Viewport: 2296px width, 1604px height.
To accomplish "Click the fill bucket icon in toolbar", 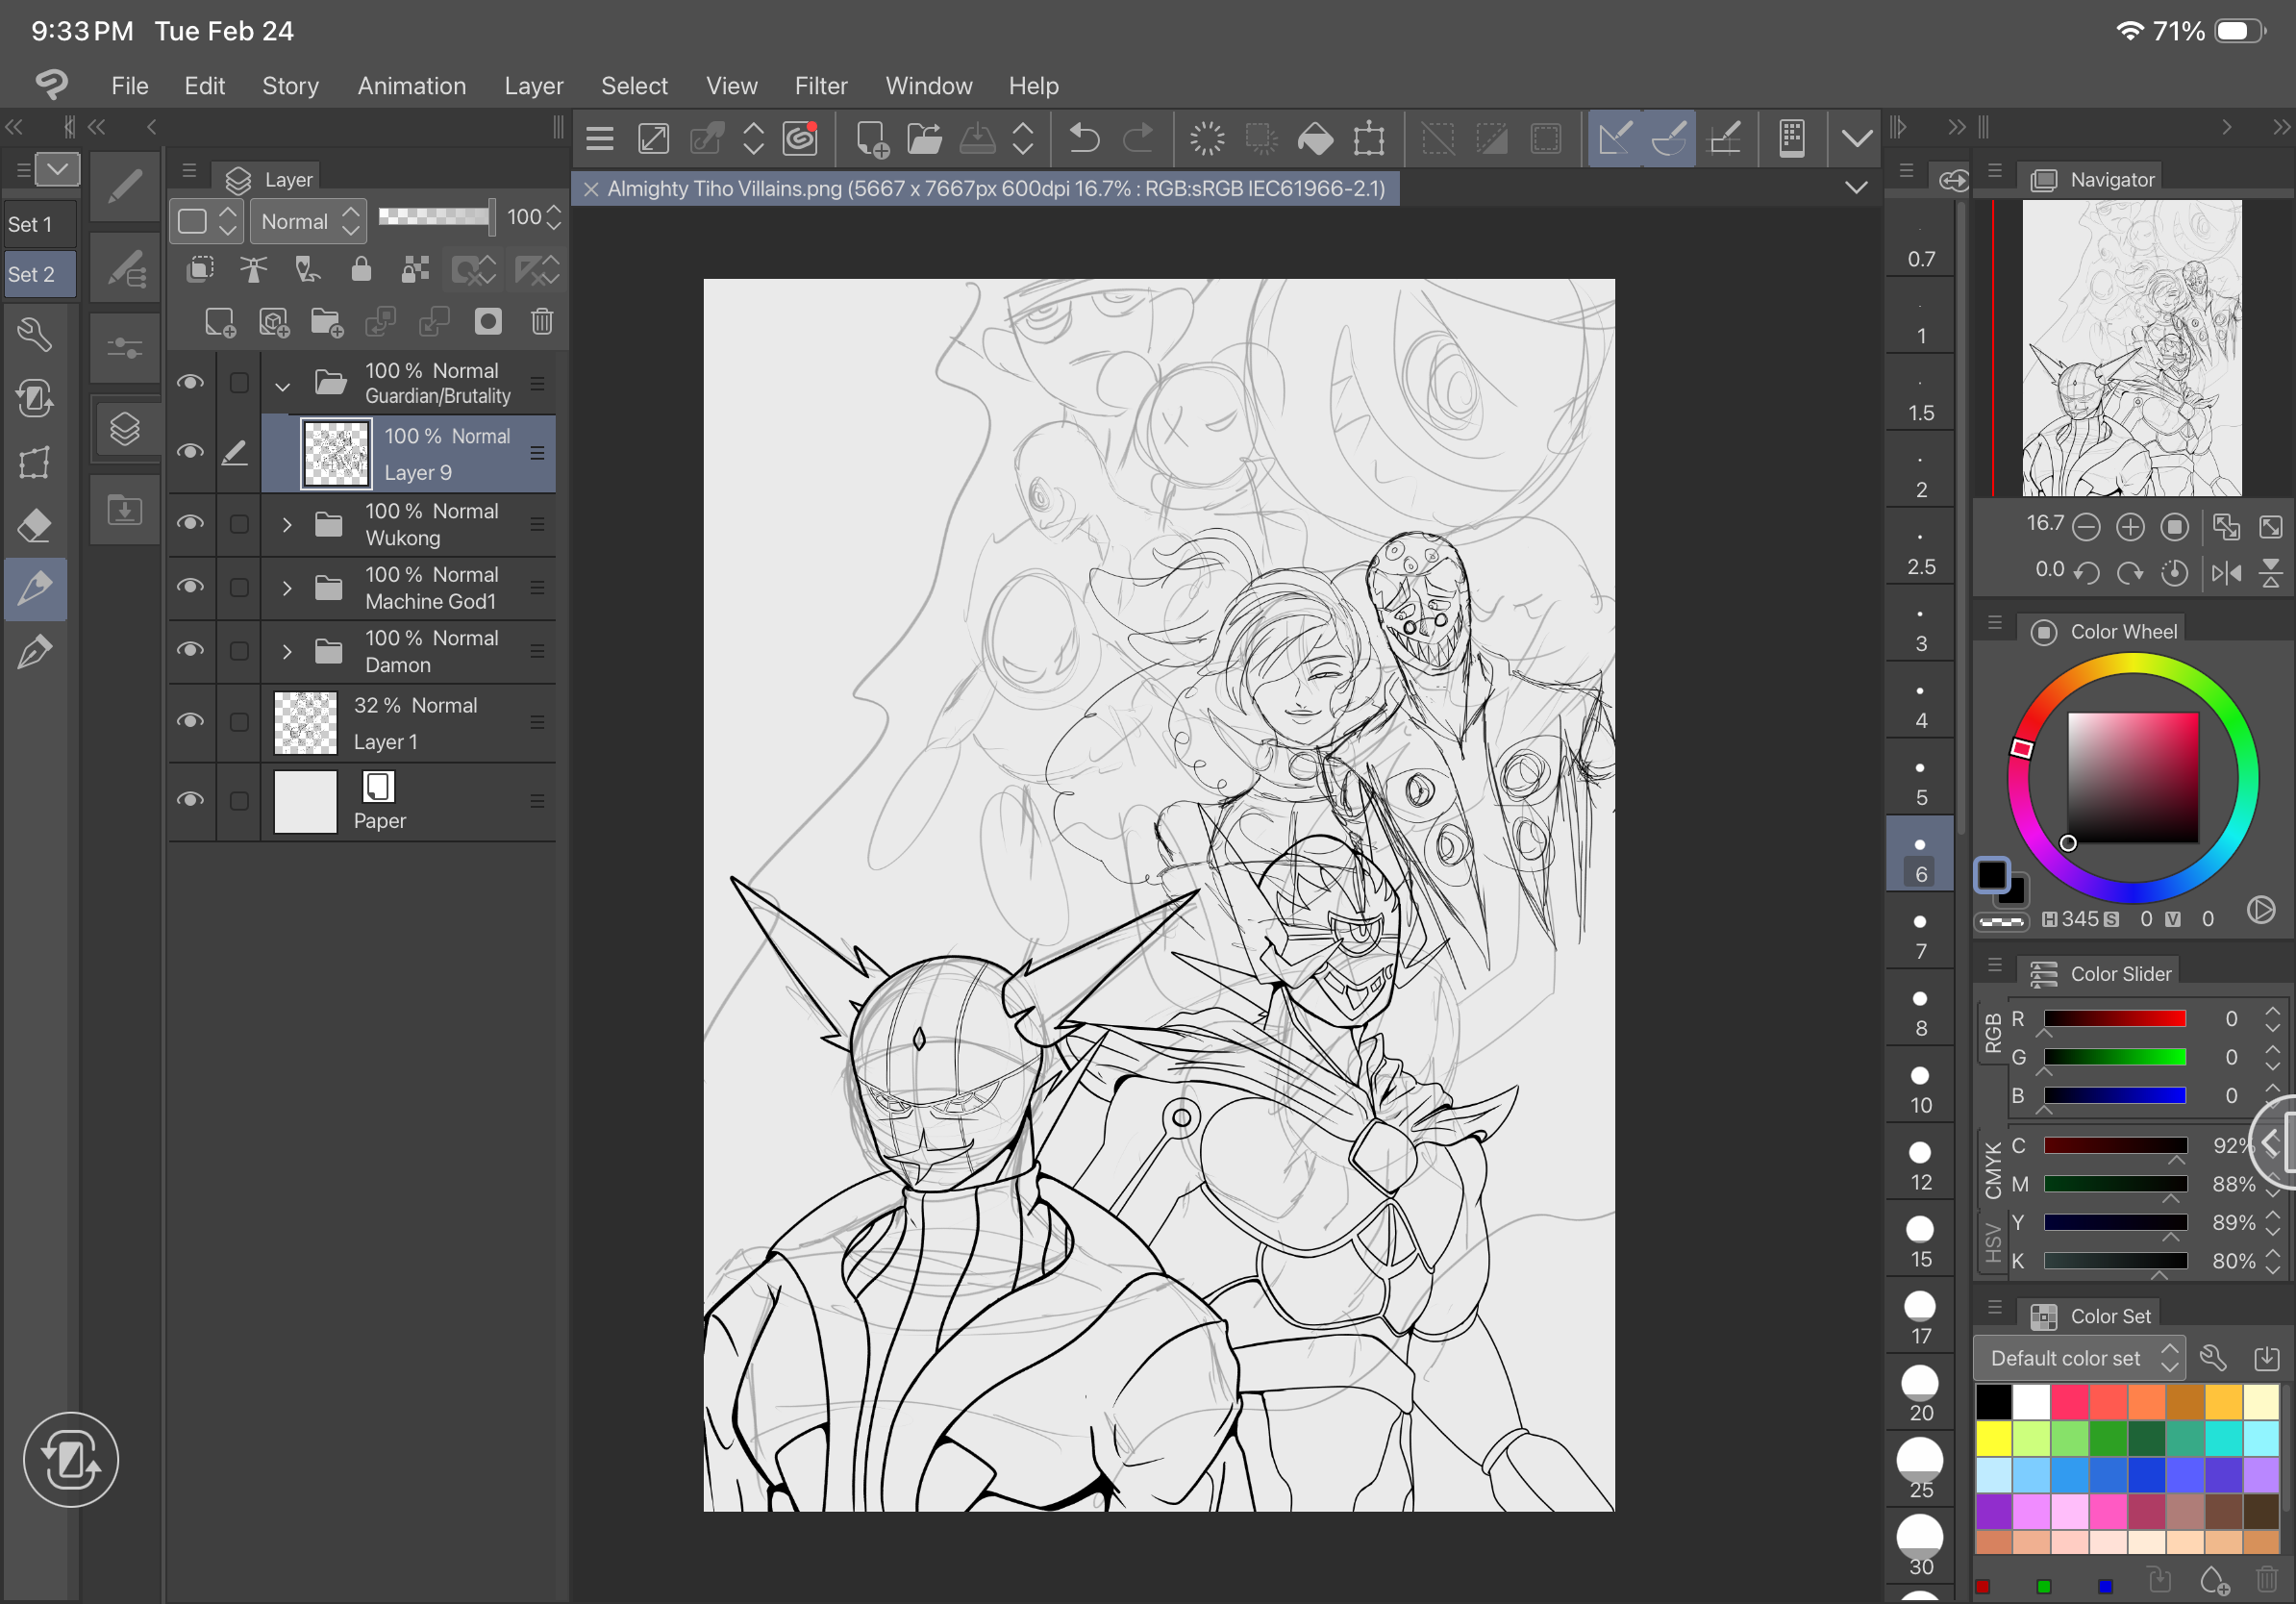I will click(x=1315, y=138).
